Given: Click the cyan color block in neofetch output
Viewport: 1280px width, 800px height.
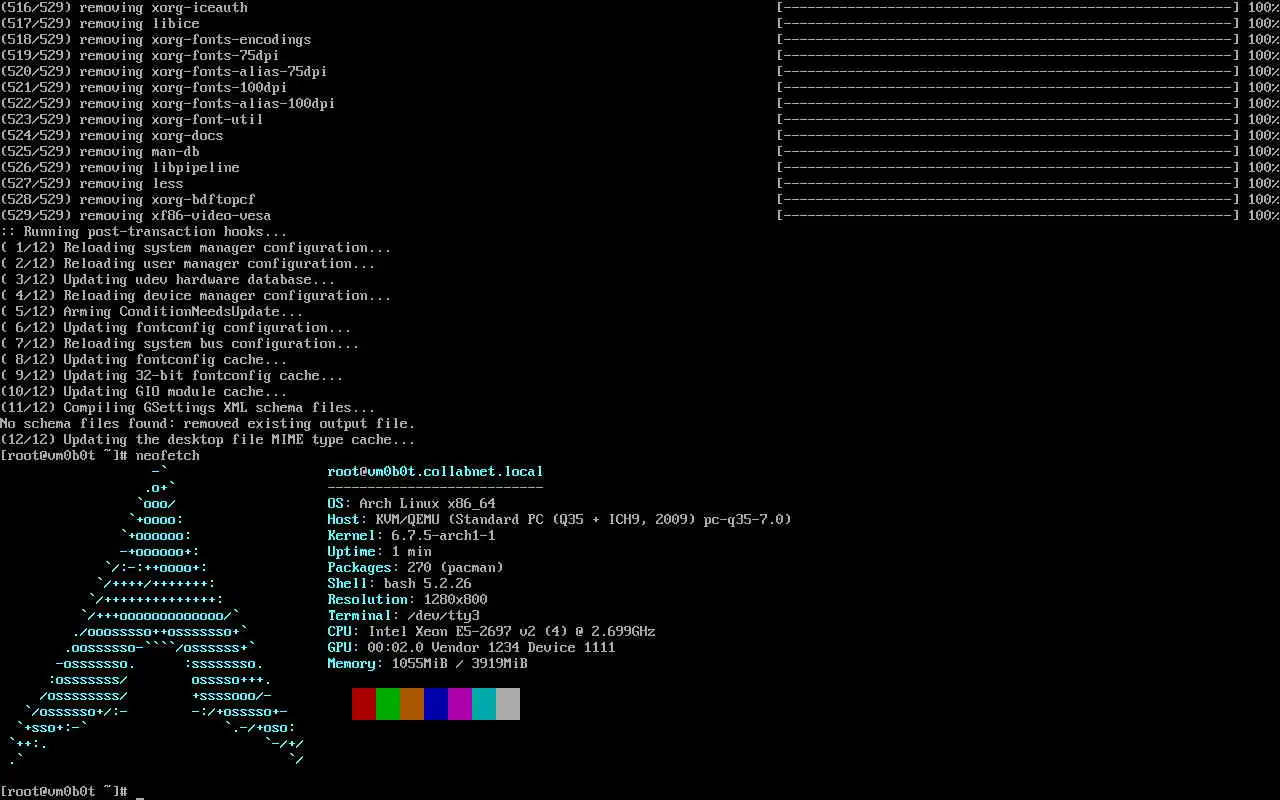Looking at the screenshot, I should [x=484, y=703].
